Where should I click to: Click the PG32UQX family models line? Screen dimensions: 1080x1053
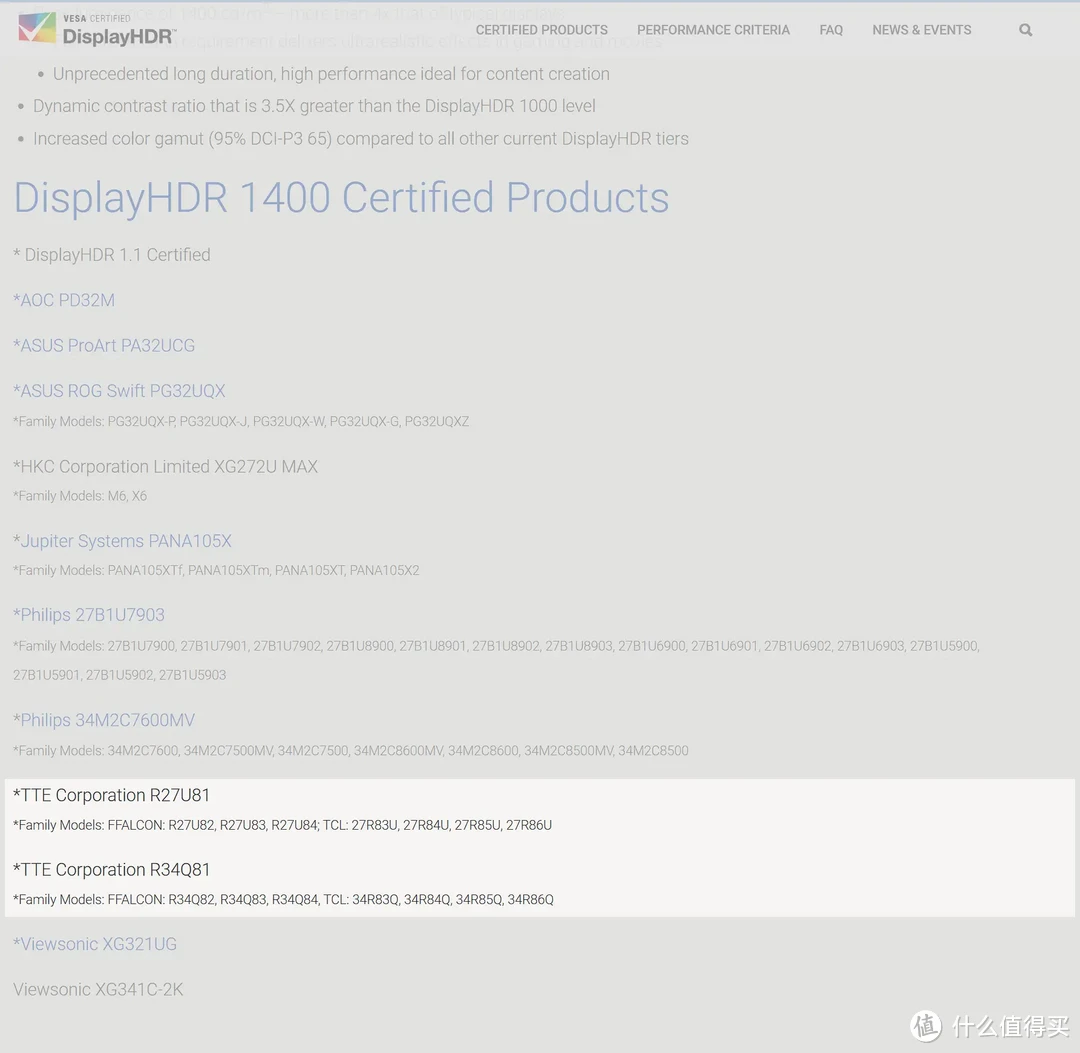[241, 421]
